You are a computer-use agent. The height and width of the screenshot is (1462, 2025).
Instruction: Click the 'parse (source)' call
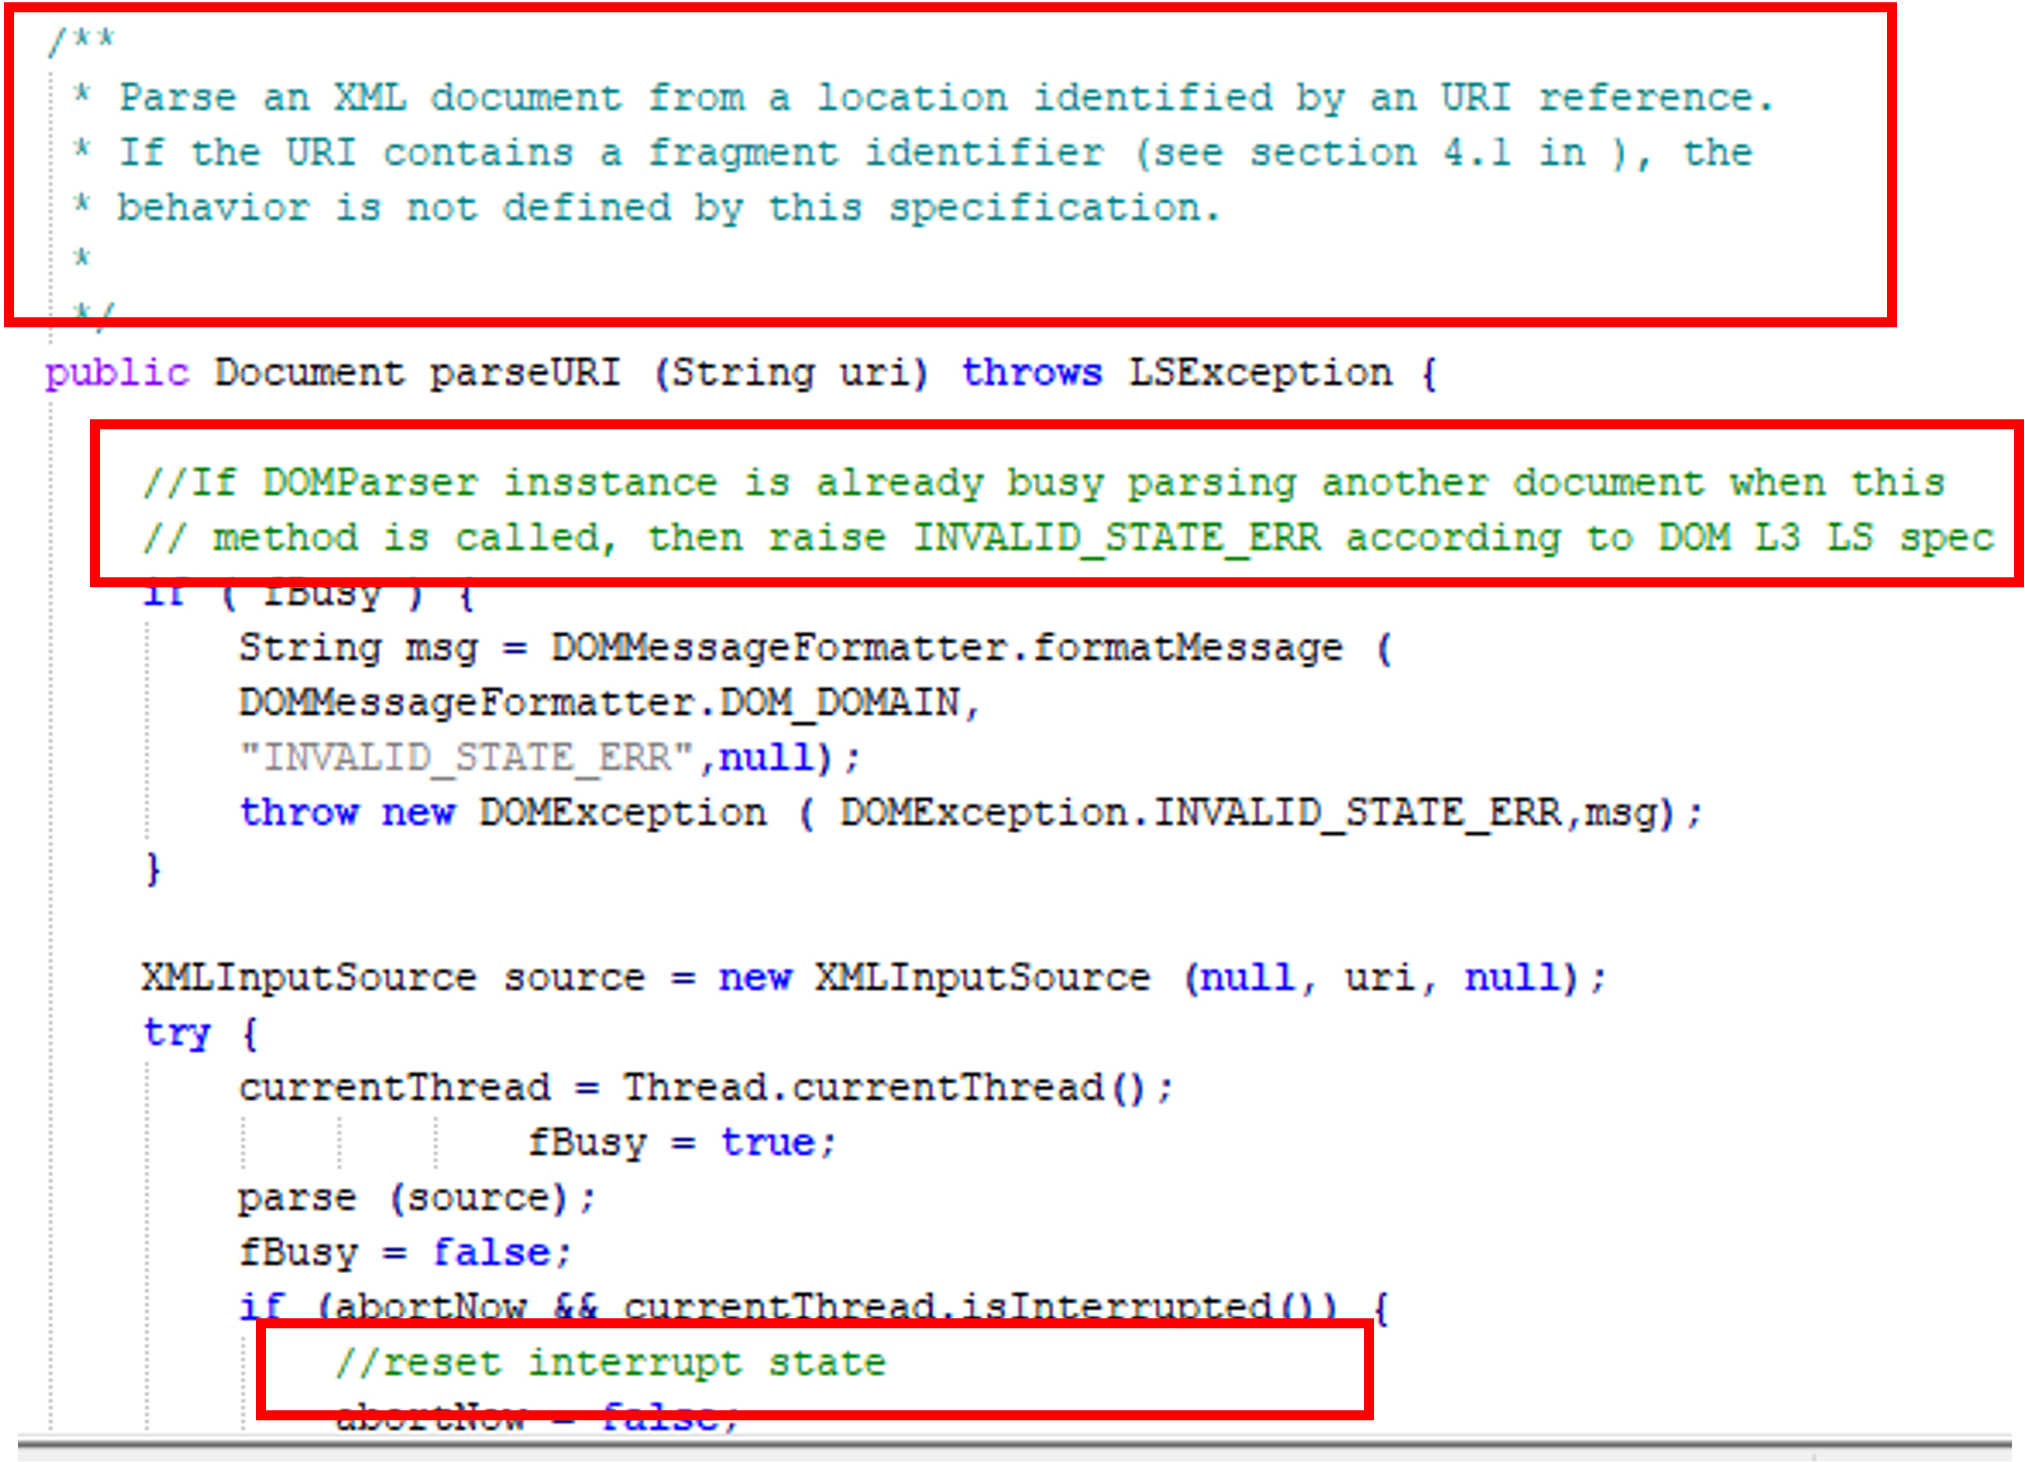pyautogui.click(x=415, y=1197)
